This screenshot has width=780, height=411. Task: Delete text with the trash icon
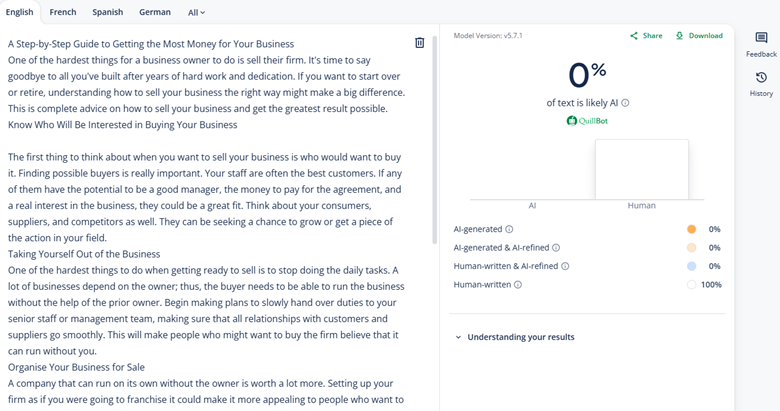(420, 43)
